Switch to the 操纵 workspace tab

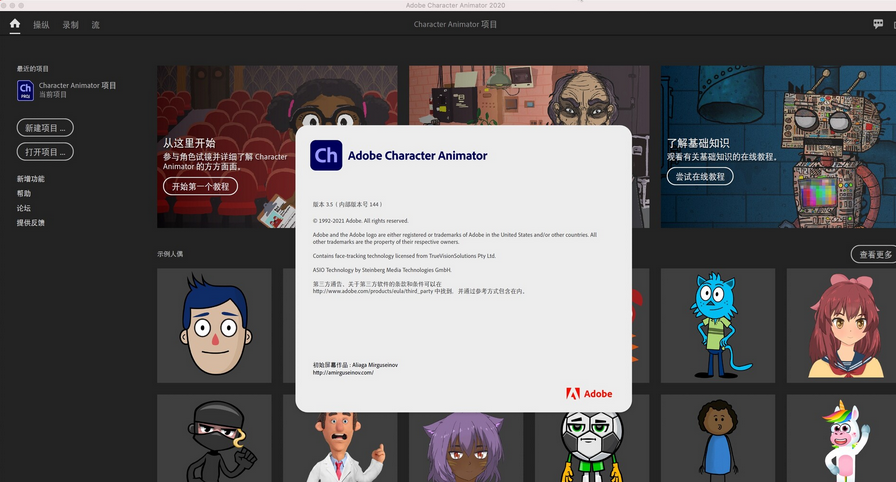click(x=41, y=25)
